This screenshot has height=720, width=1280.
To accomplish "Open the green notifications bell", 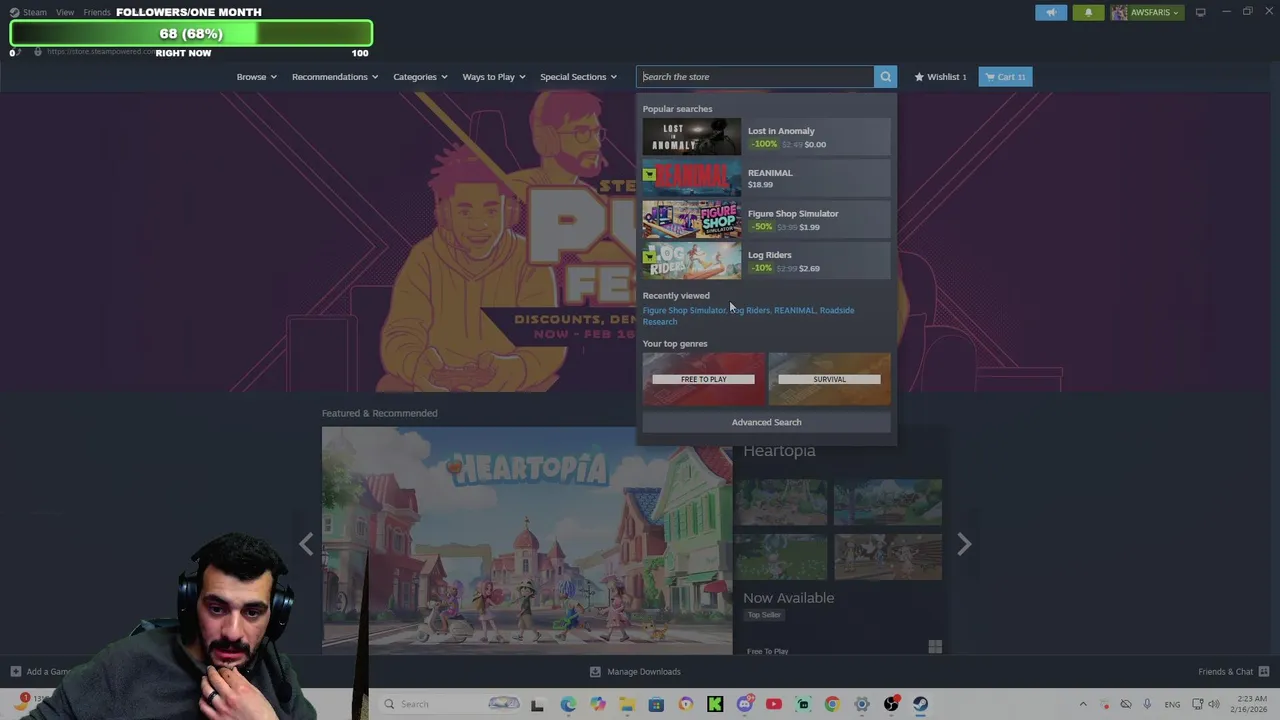I will [1088, 12].
